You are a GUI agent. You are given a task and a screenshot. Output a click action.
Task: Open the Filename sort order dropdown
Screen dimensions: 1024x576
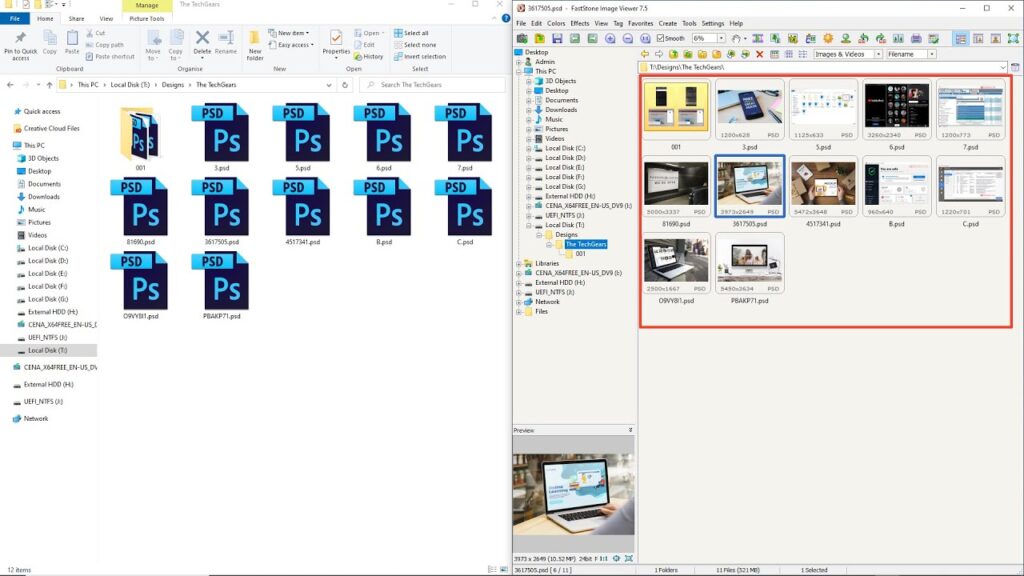coord(932,54)
